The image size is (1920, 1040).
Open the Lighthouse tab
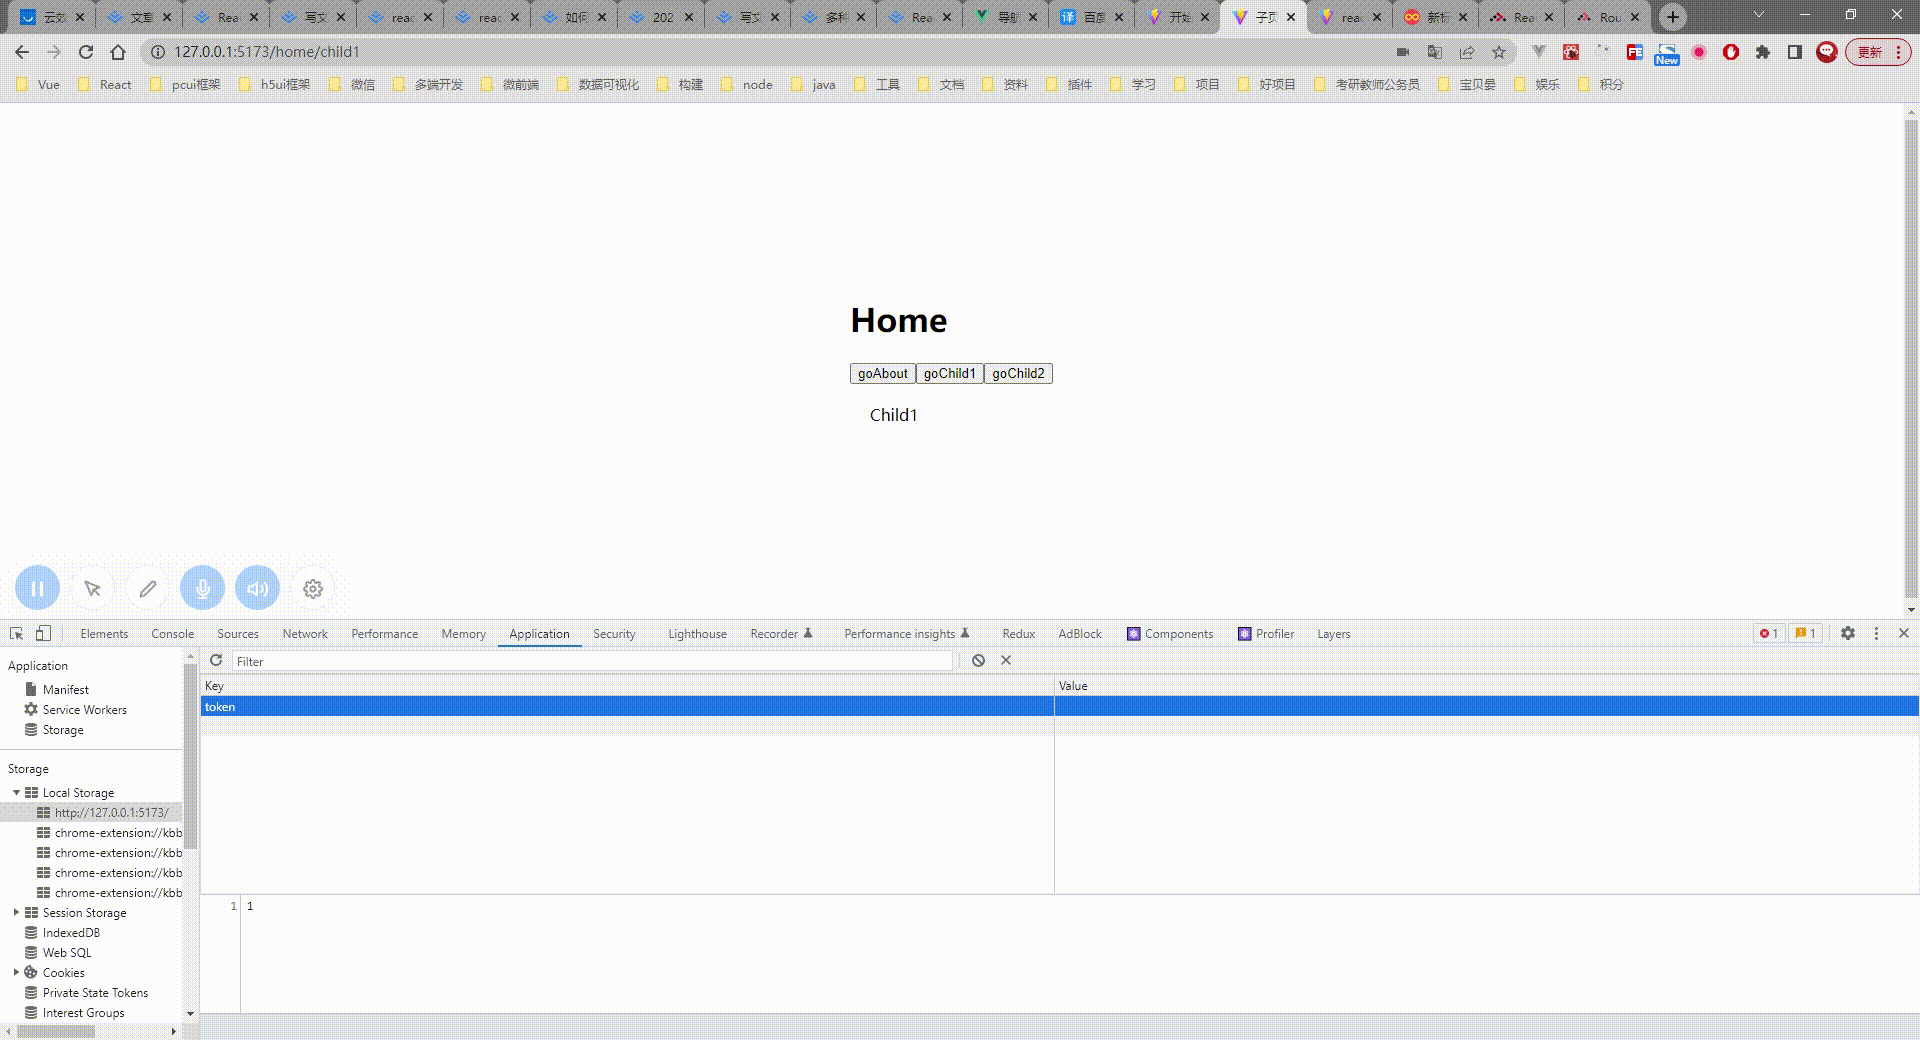pyautogui.click(x=697, y=634)
